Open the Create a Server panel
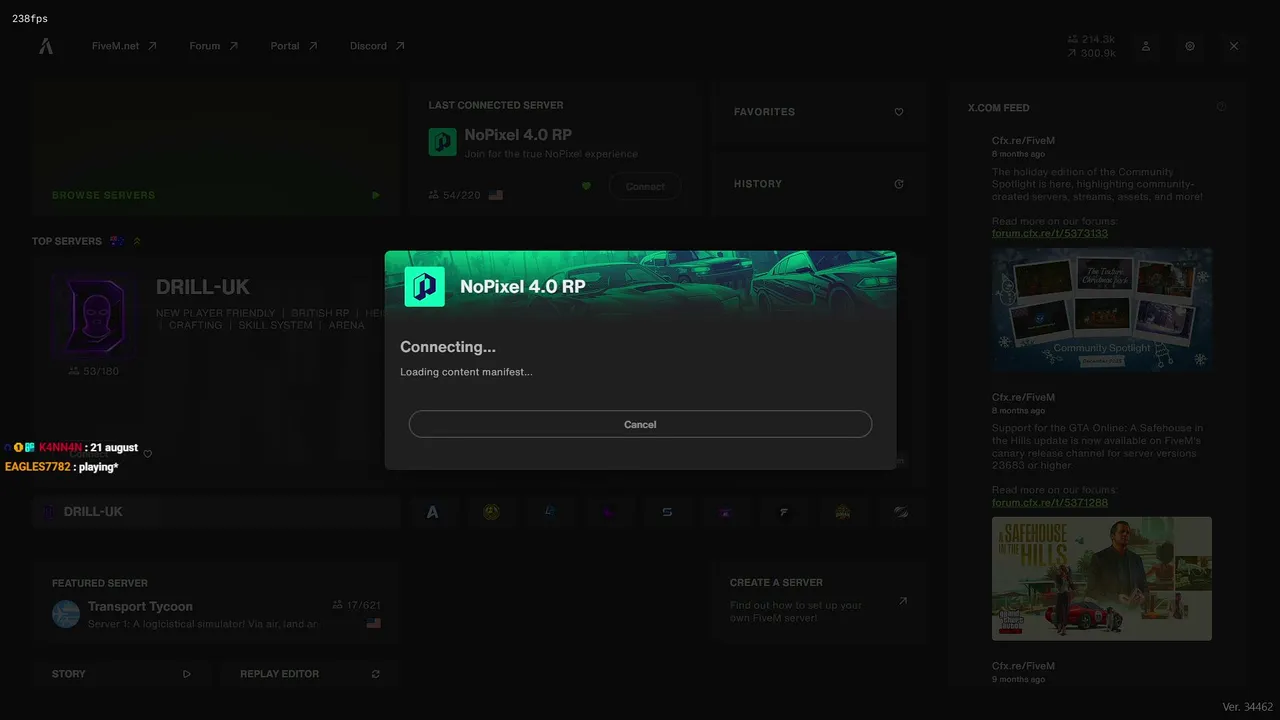This screenshot has width=1280, height=720. [819, 601]
